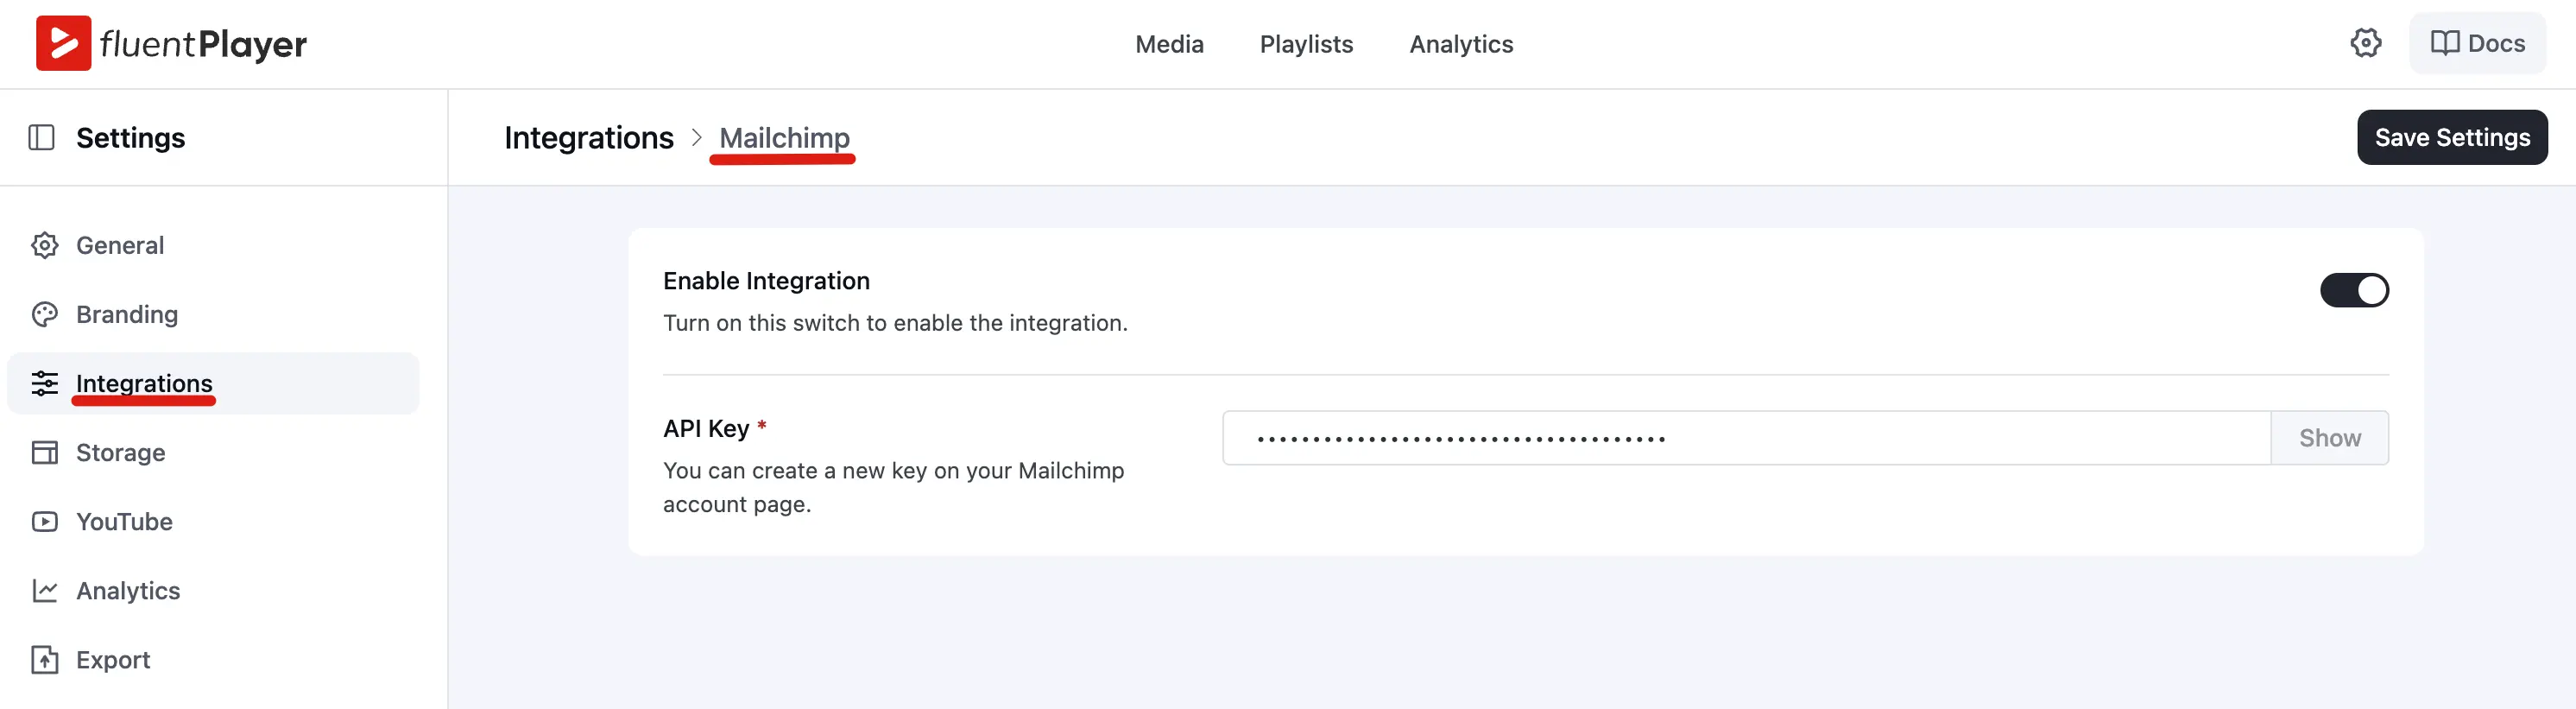The image size is (2576, 709).
Task: Click the fluentPlayer logo icon
Action: click(x=63, y=43)
